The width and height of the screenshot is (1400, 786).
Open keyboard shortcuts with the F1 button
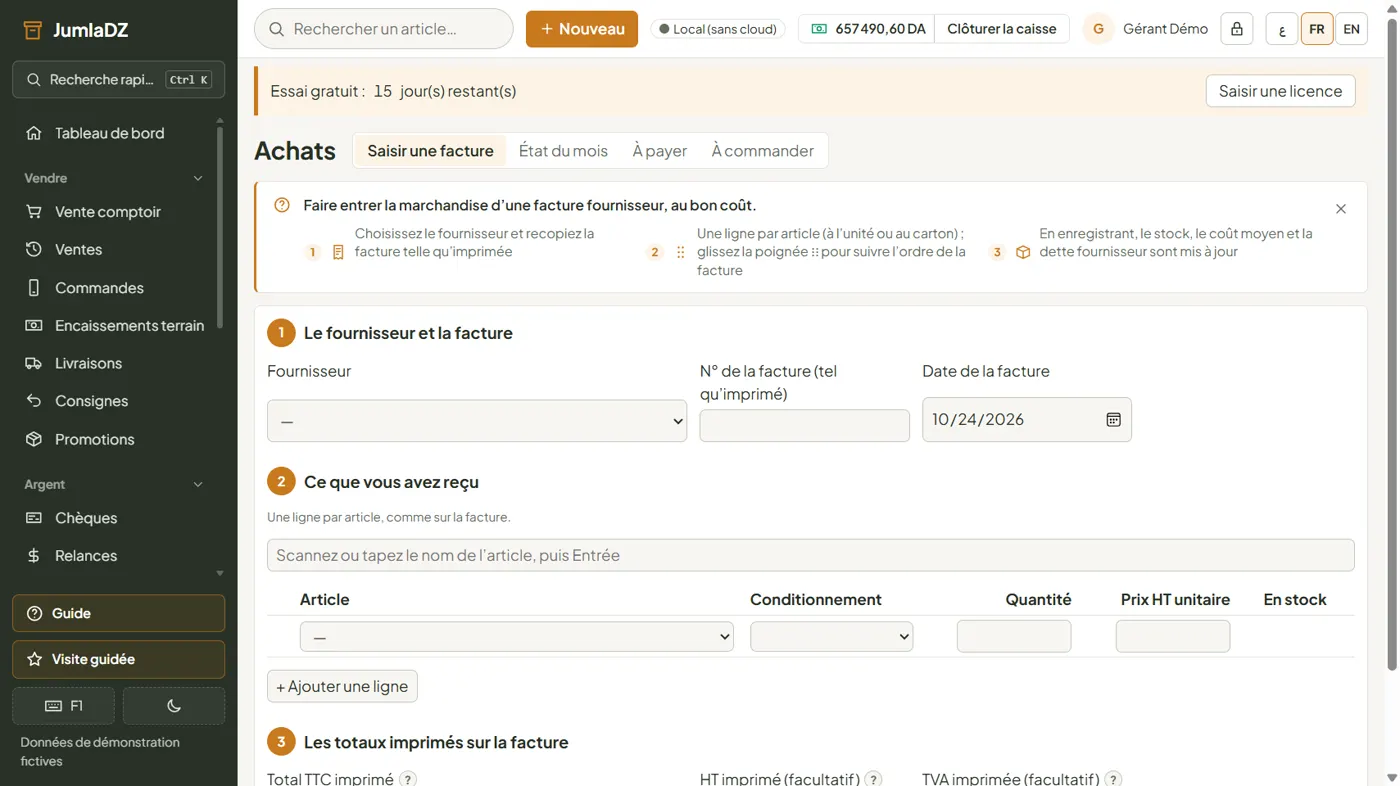click(64, 706)
